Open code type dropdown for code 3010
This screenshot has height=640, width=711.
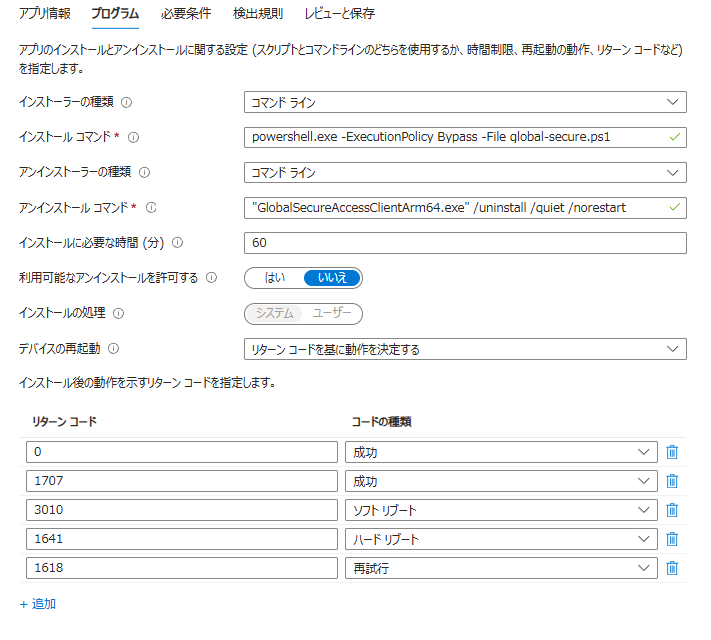click(500, 510)
